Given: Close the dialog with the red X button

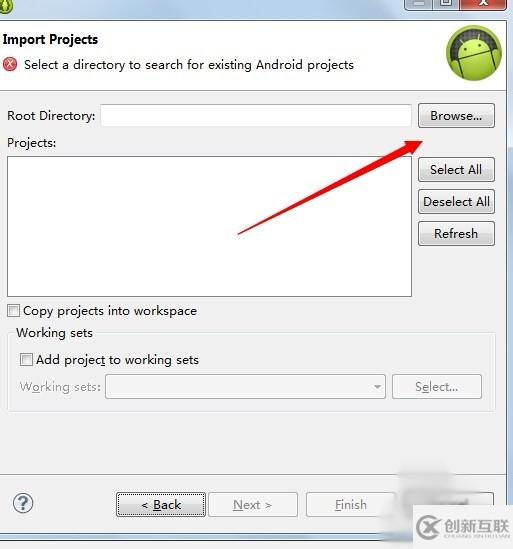Looking at the screenshot, I should pos(483,4).
